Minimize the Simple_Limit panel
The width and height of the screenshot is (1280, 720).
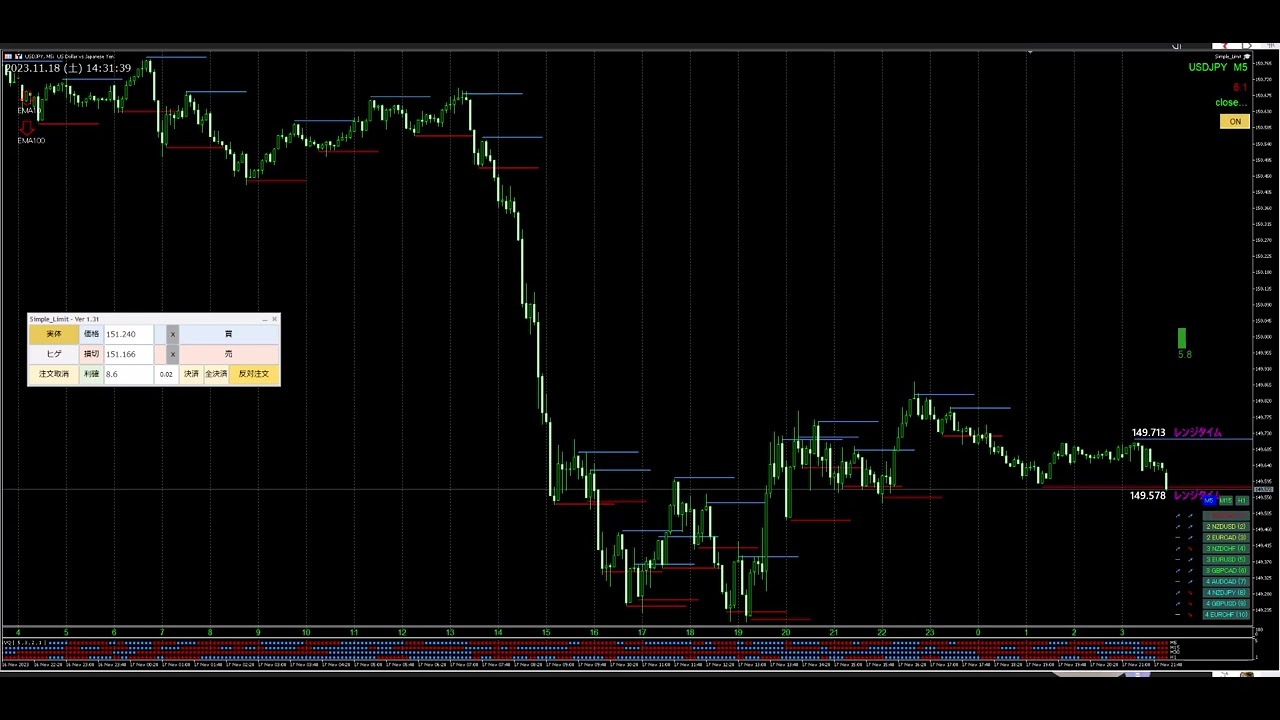265,319
